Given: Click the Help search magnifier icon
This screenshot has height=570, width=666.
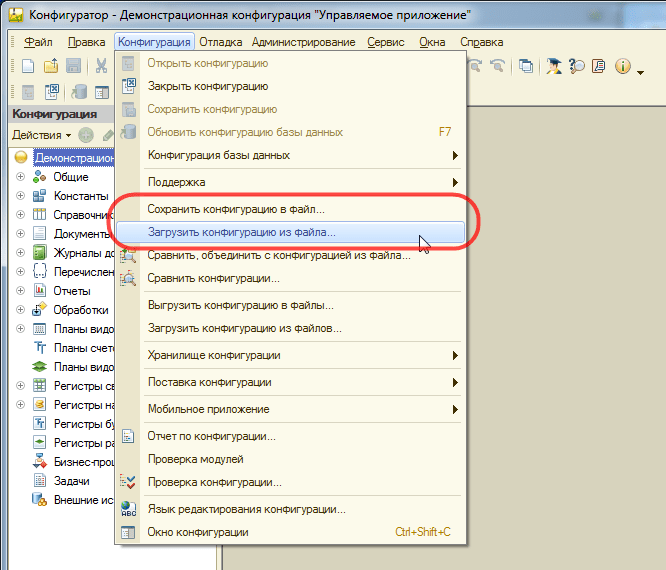Looking at the screenshot, I should [576, 66].
